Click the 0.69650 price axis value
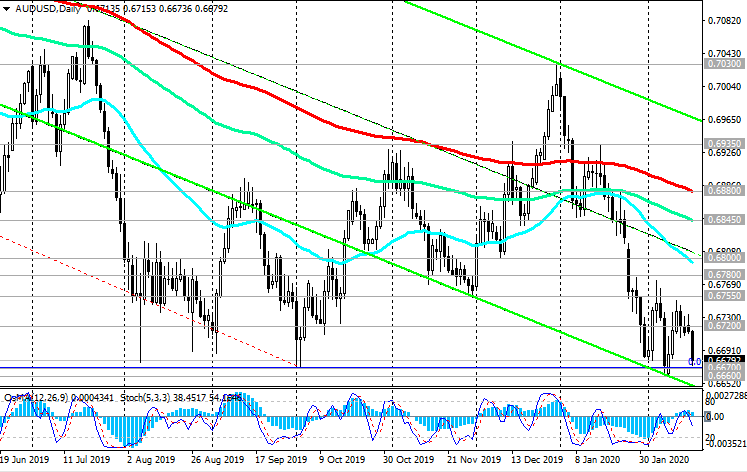 point(725,119)
